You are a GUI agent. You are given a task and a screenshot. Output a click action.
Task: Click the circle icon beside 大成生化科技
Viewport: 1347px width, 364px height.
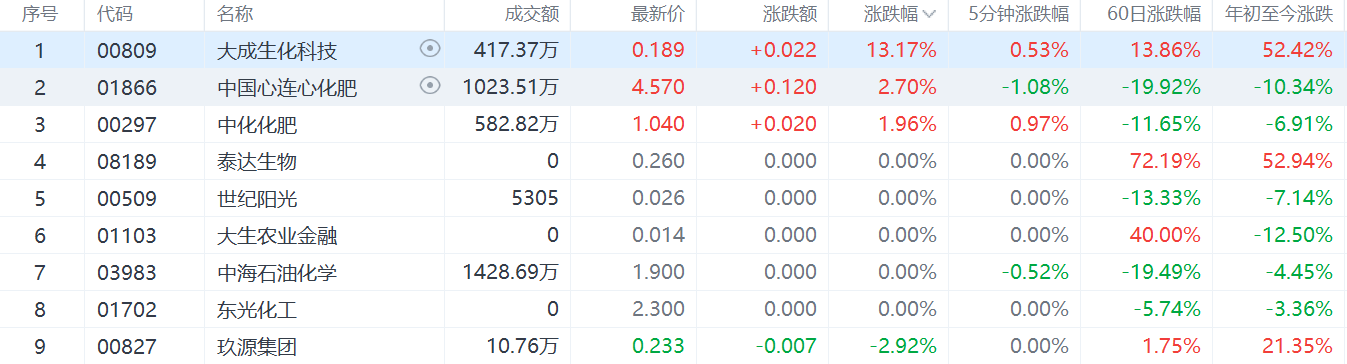point(430,49)
